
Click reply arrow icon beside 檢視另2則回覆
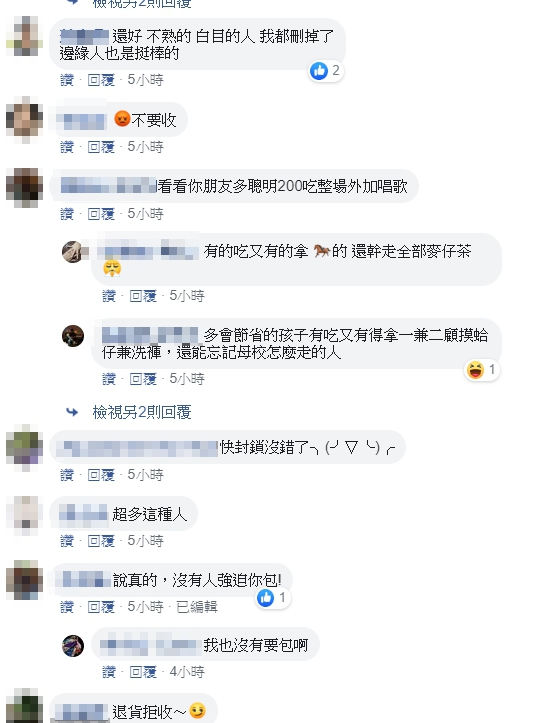(72, 412)
